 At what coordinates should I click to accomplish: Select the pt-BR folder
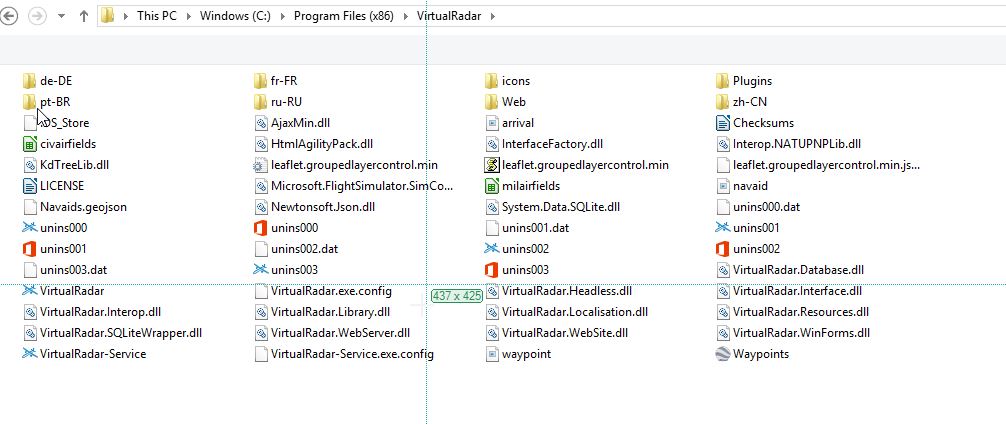[46, 101]
